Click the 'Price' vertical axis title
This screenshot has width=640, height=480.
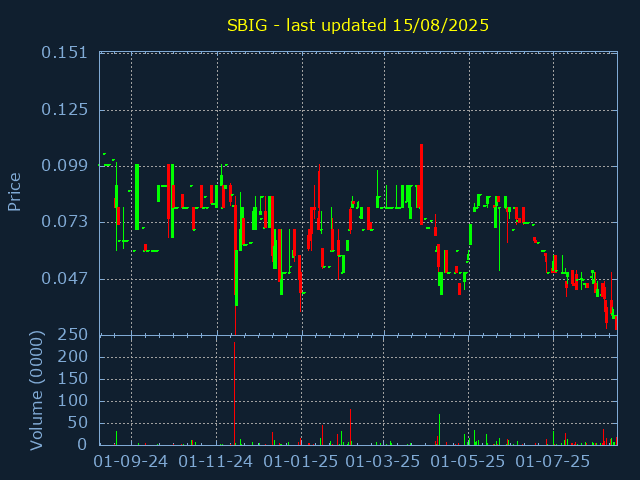[x=14, y=192]
